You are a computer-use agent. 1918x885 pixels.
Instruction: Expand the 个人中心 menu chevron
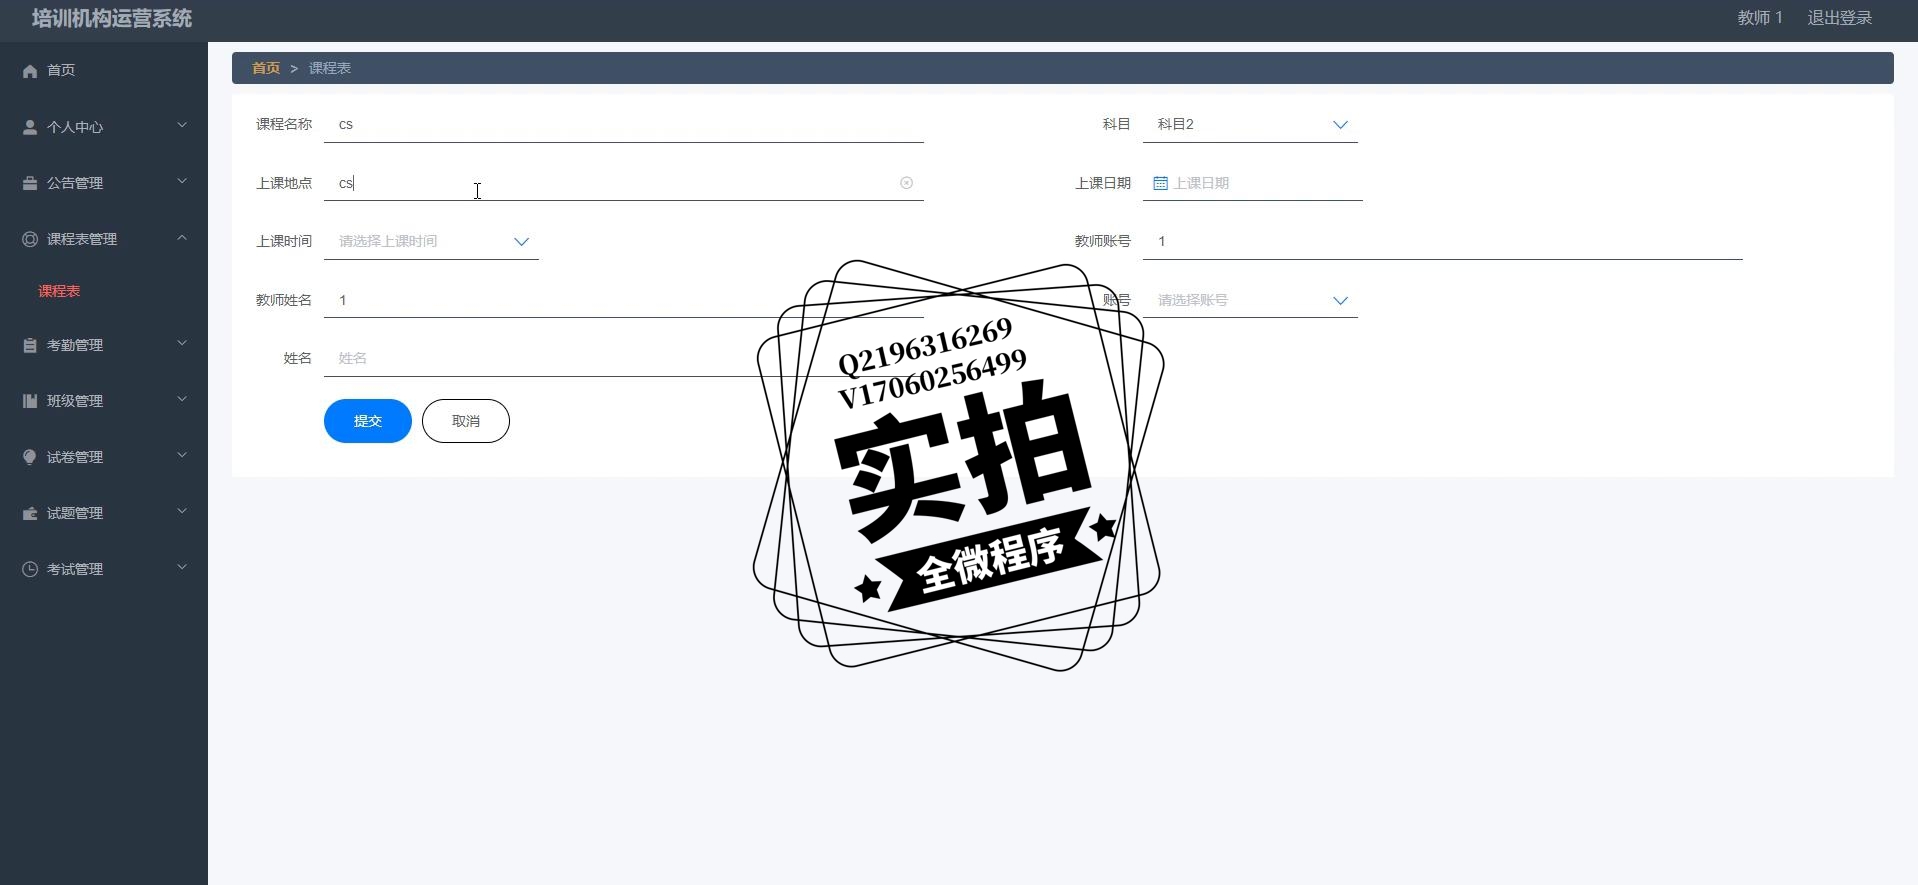(x=182, y=125)
